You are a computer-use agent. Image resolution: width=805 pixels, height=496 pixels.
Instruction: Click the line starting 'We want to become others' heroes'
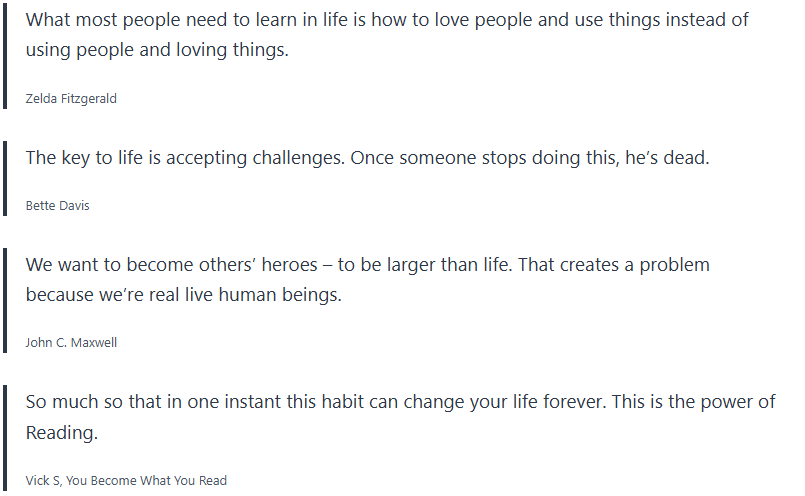(x=367, y=265)
